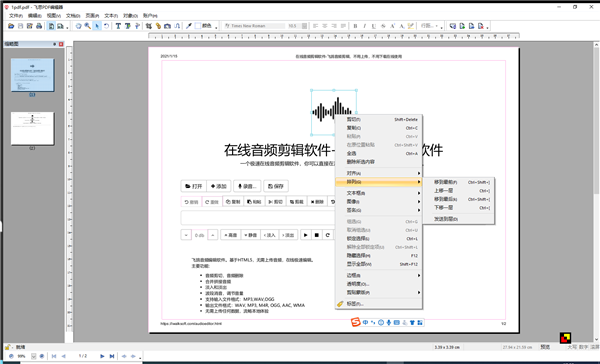Select the second page thumbnail

pos(32,129)
